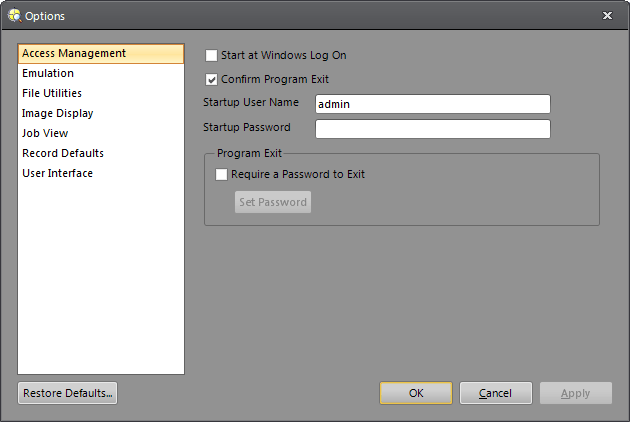Go to Job View options
Viewport: 630px width, 422px height.
click(x=45, y=133)
